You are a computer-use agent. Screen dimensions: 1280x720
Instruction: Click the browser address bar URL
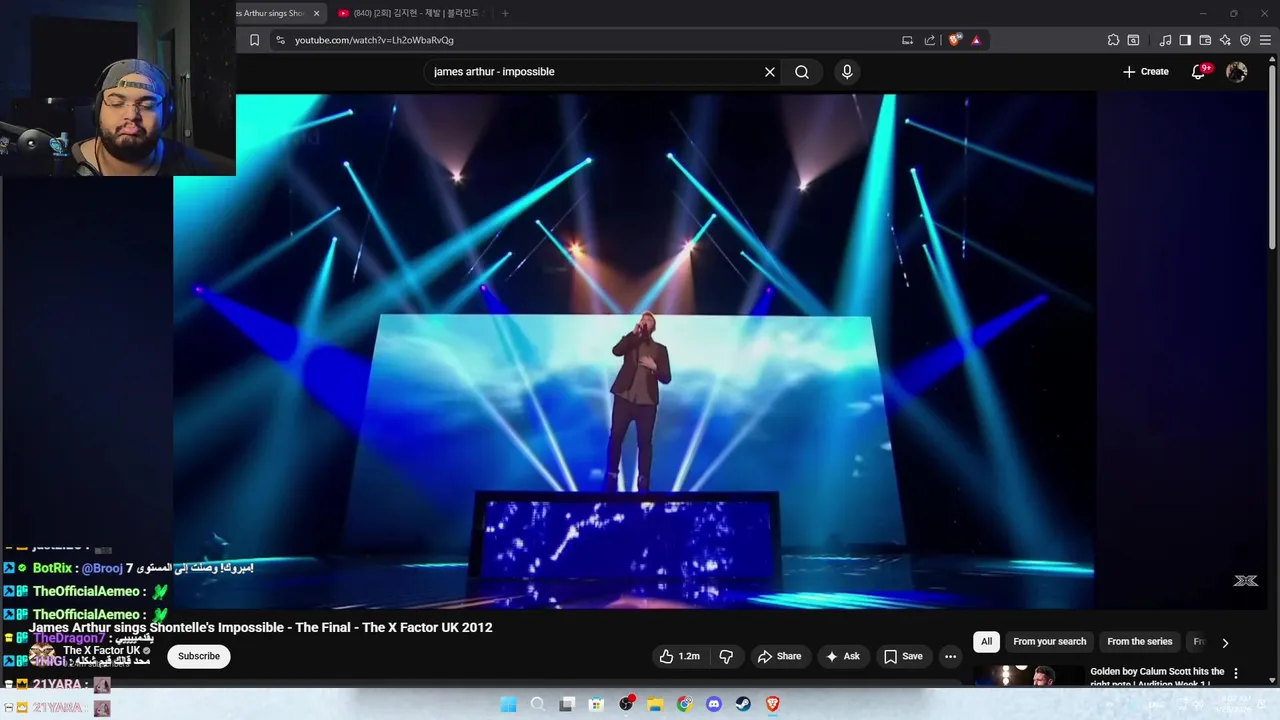point(374,40)
